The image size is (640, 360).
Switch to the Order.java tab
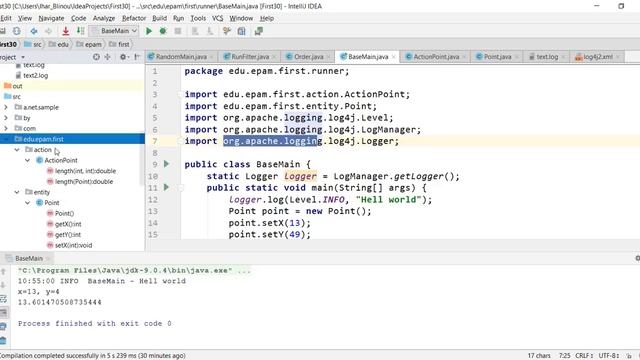tap(308, 57)
